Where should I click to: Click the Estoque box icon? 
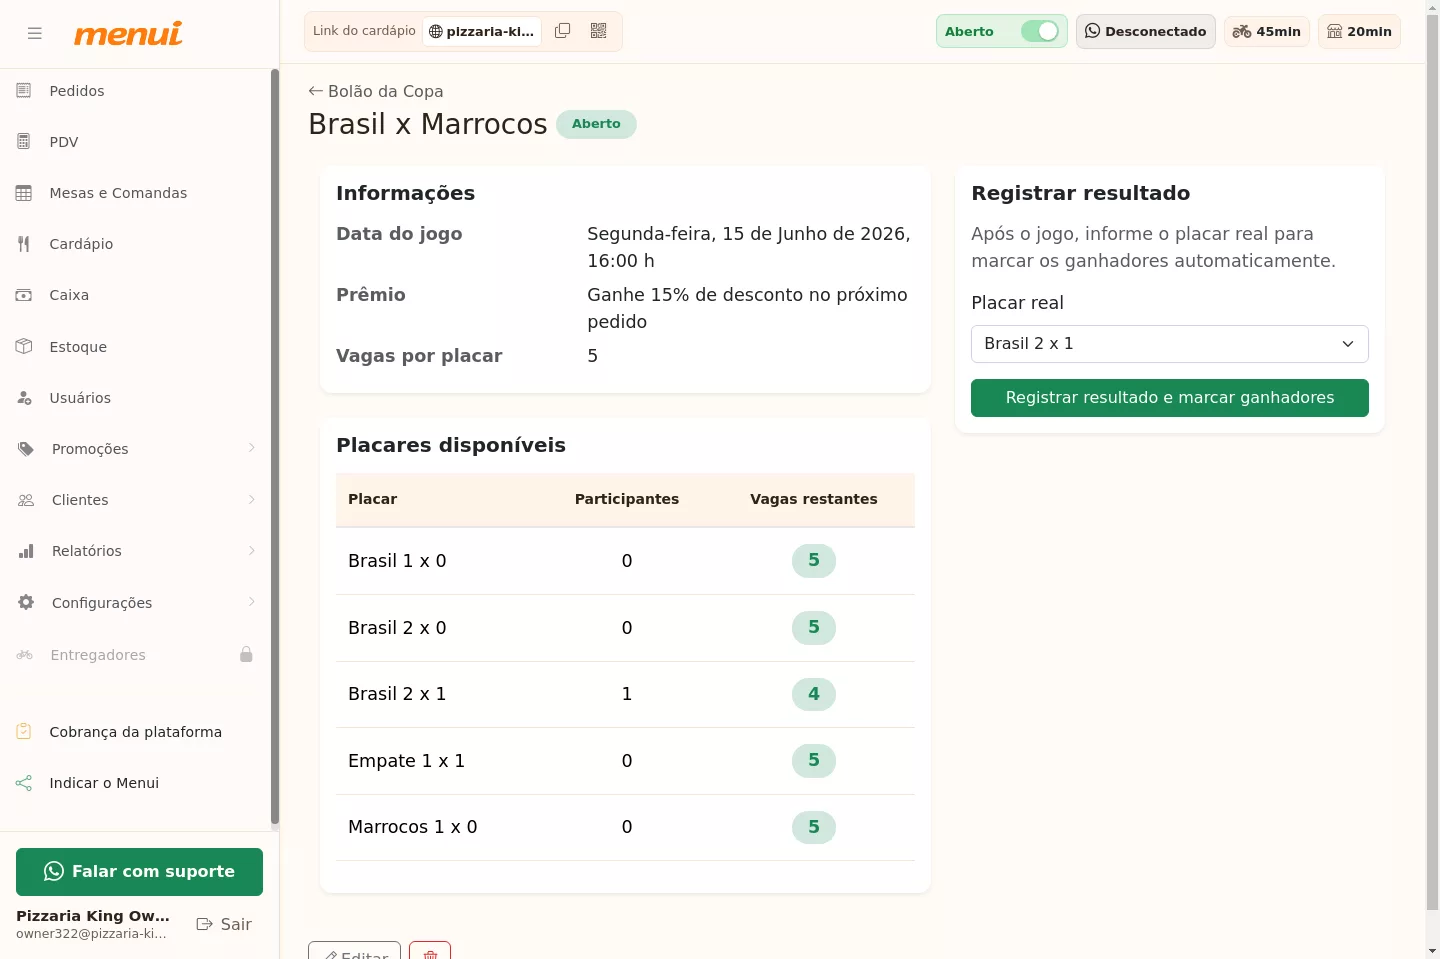(x=24, y=347)
